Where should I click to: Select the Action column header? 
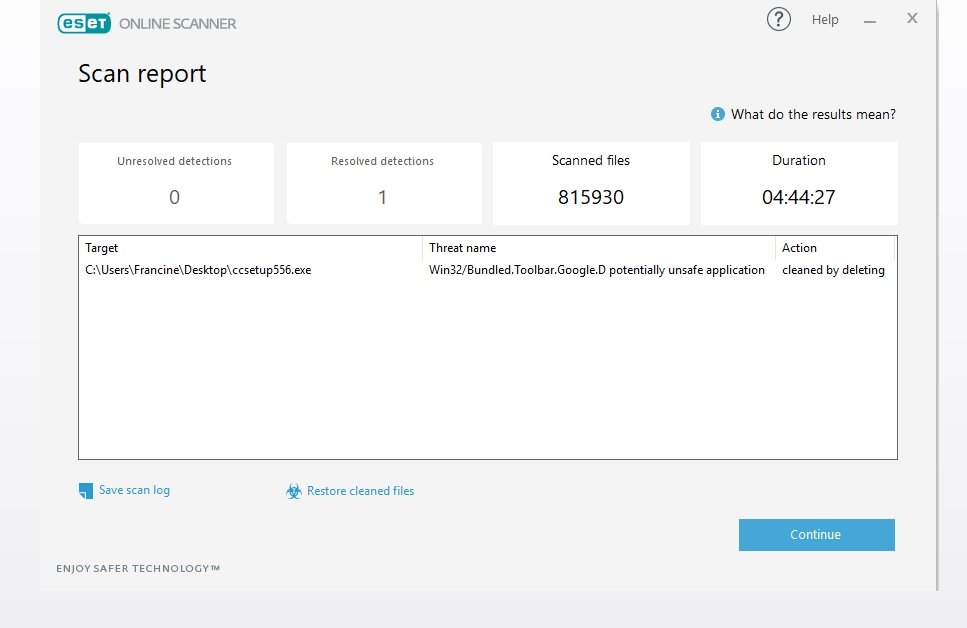pyautogui.click(x=834, y=248)
